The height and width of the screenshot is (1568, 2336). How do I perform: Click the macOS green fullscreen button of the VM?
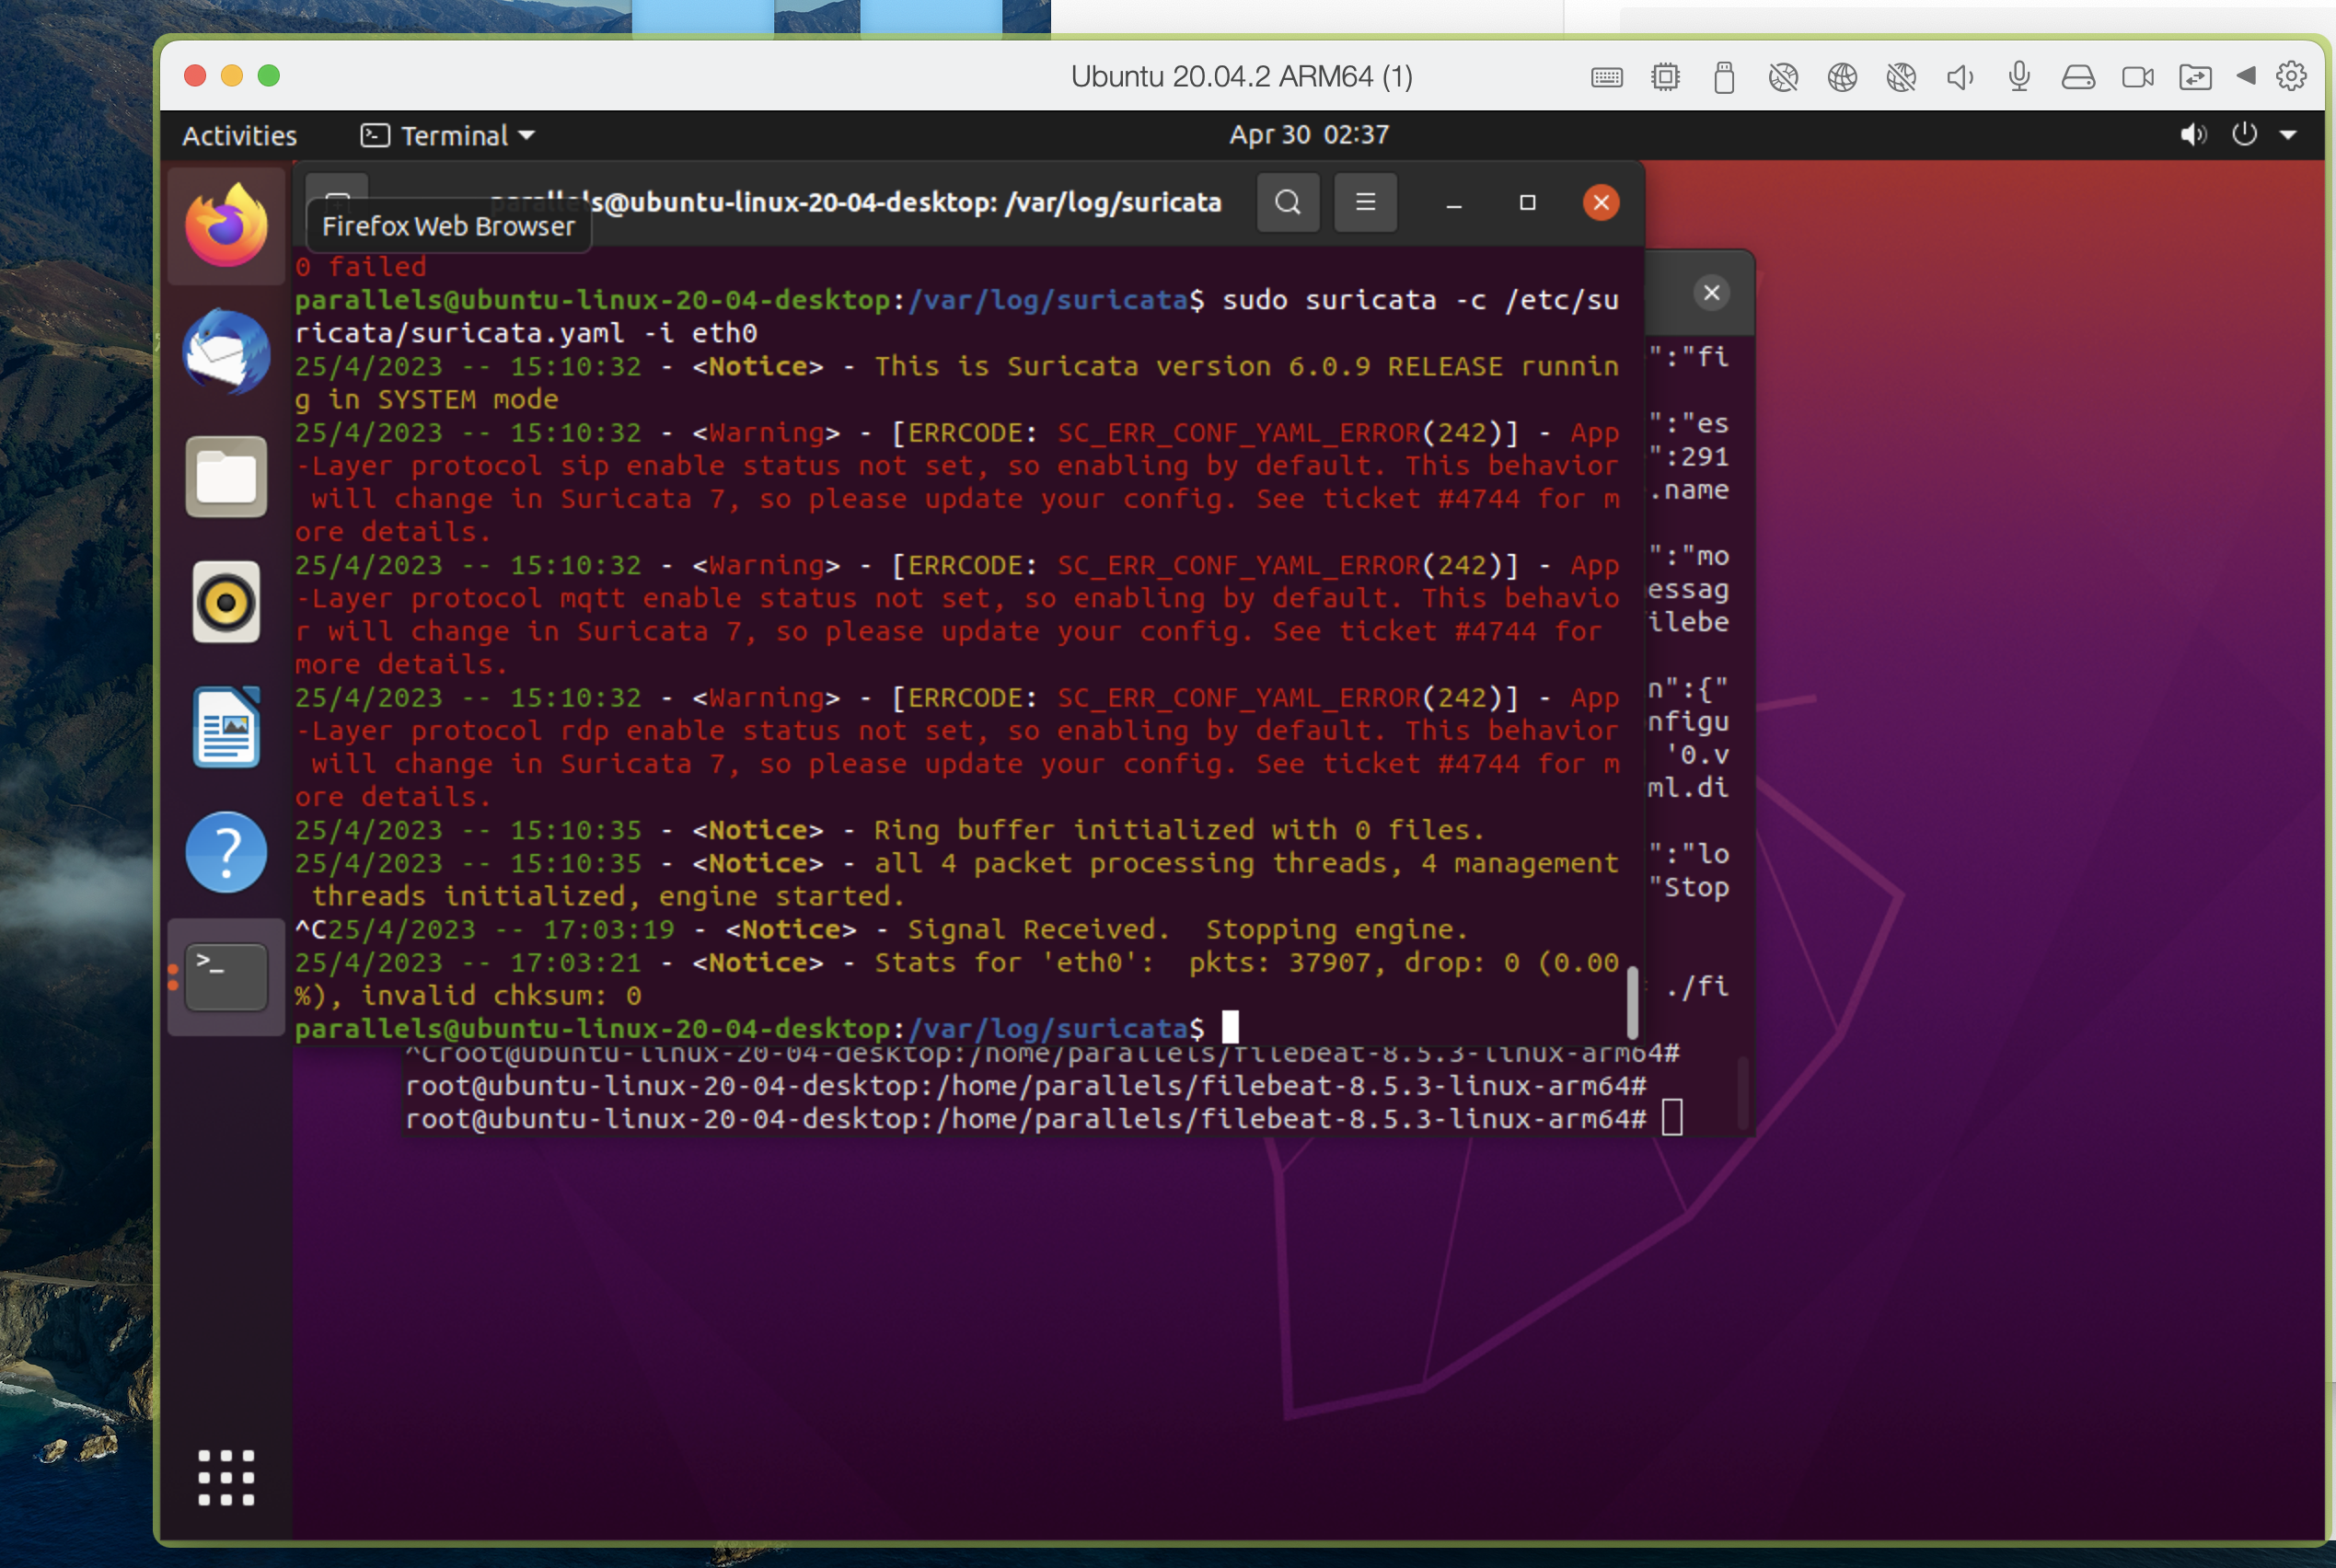point(269,76)
